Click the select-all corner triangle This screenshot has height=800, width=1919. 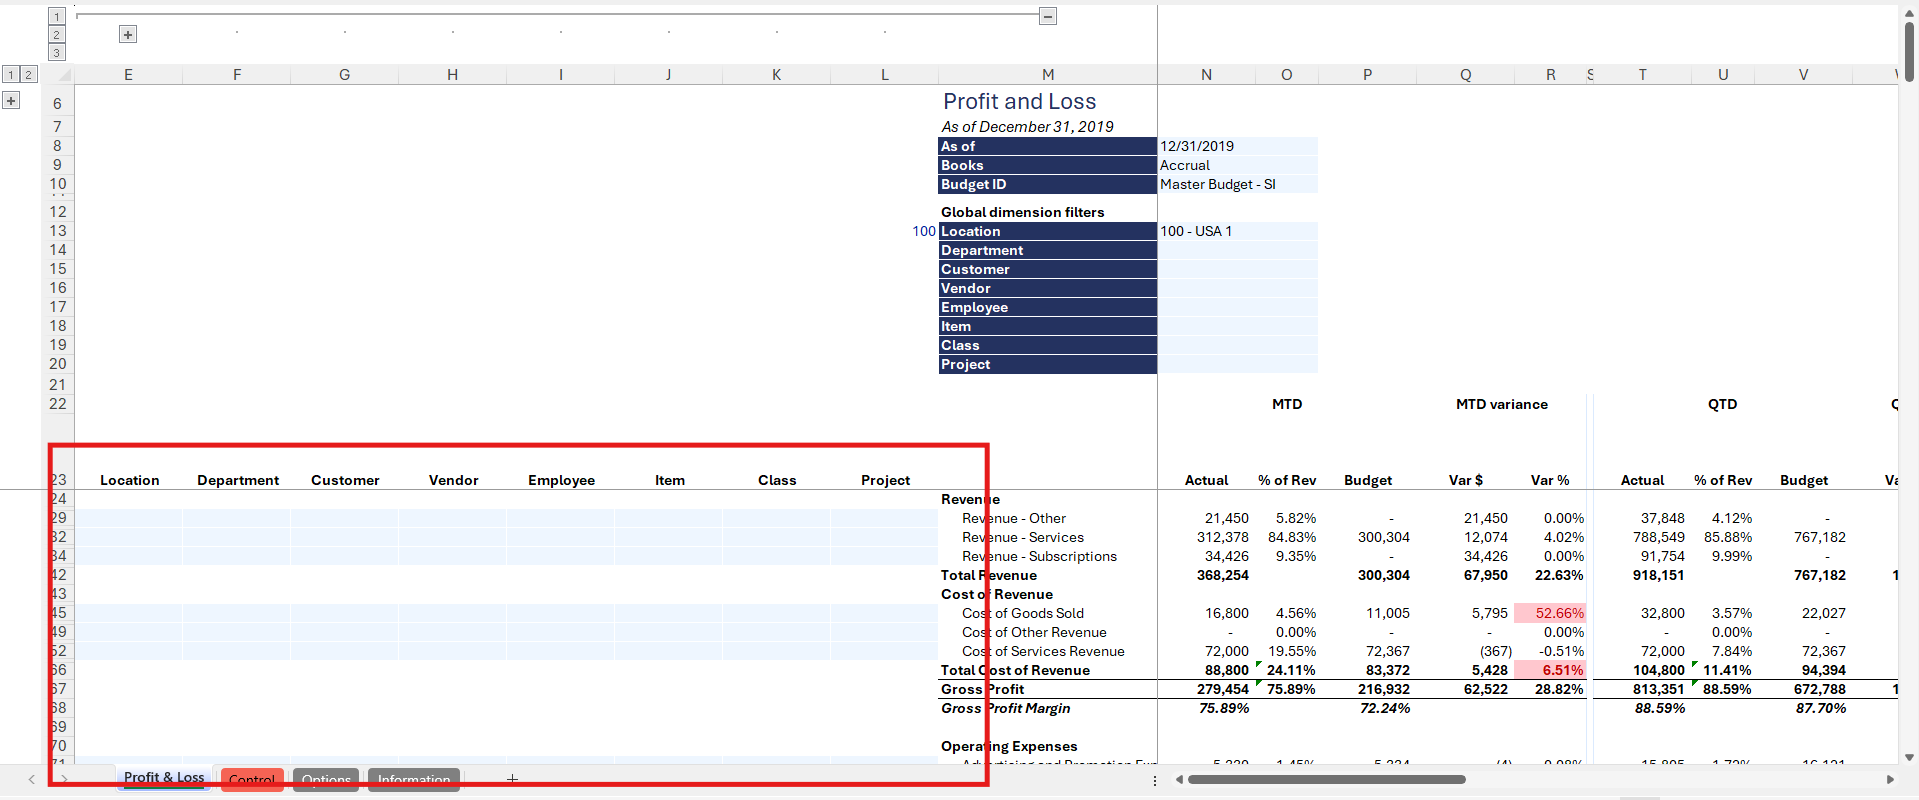(64, 75)
